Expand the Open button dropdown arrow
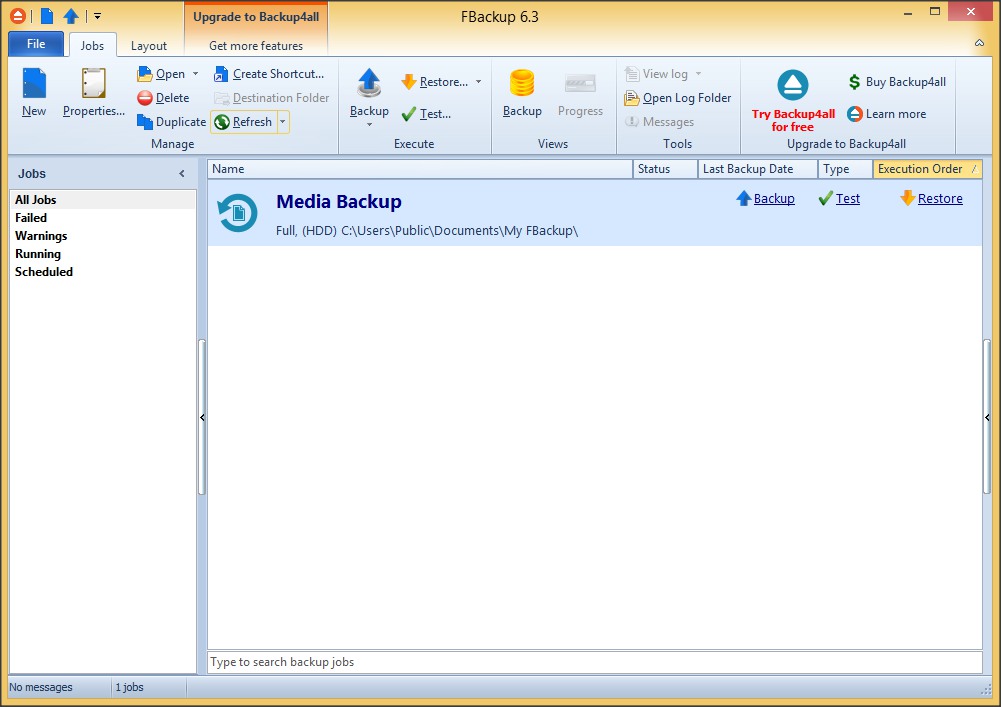Viewport: 1001px width, 707px height. (x=195, y=74)
